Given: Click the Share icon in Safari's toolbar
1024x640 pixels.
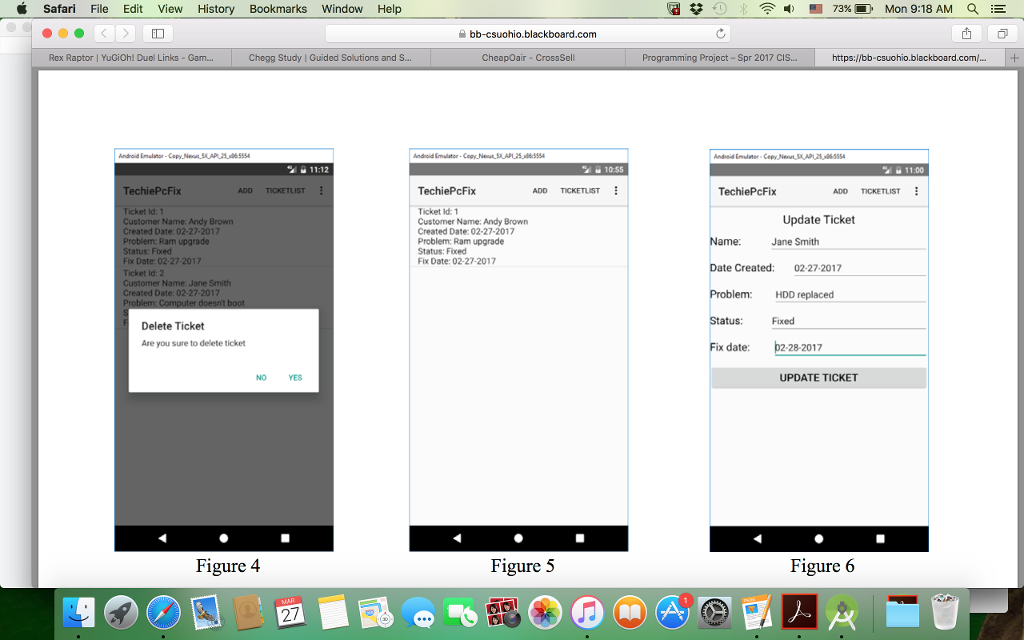Looking at the screenshot, I should (x=966, y=32).
